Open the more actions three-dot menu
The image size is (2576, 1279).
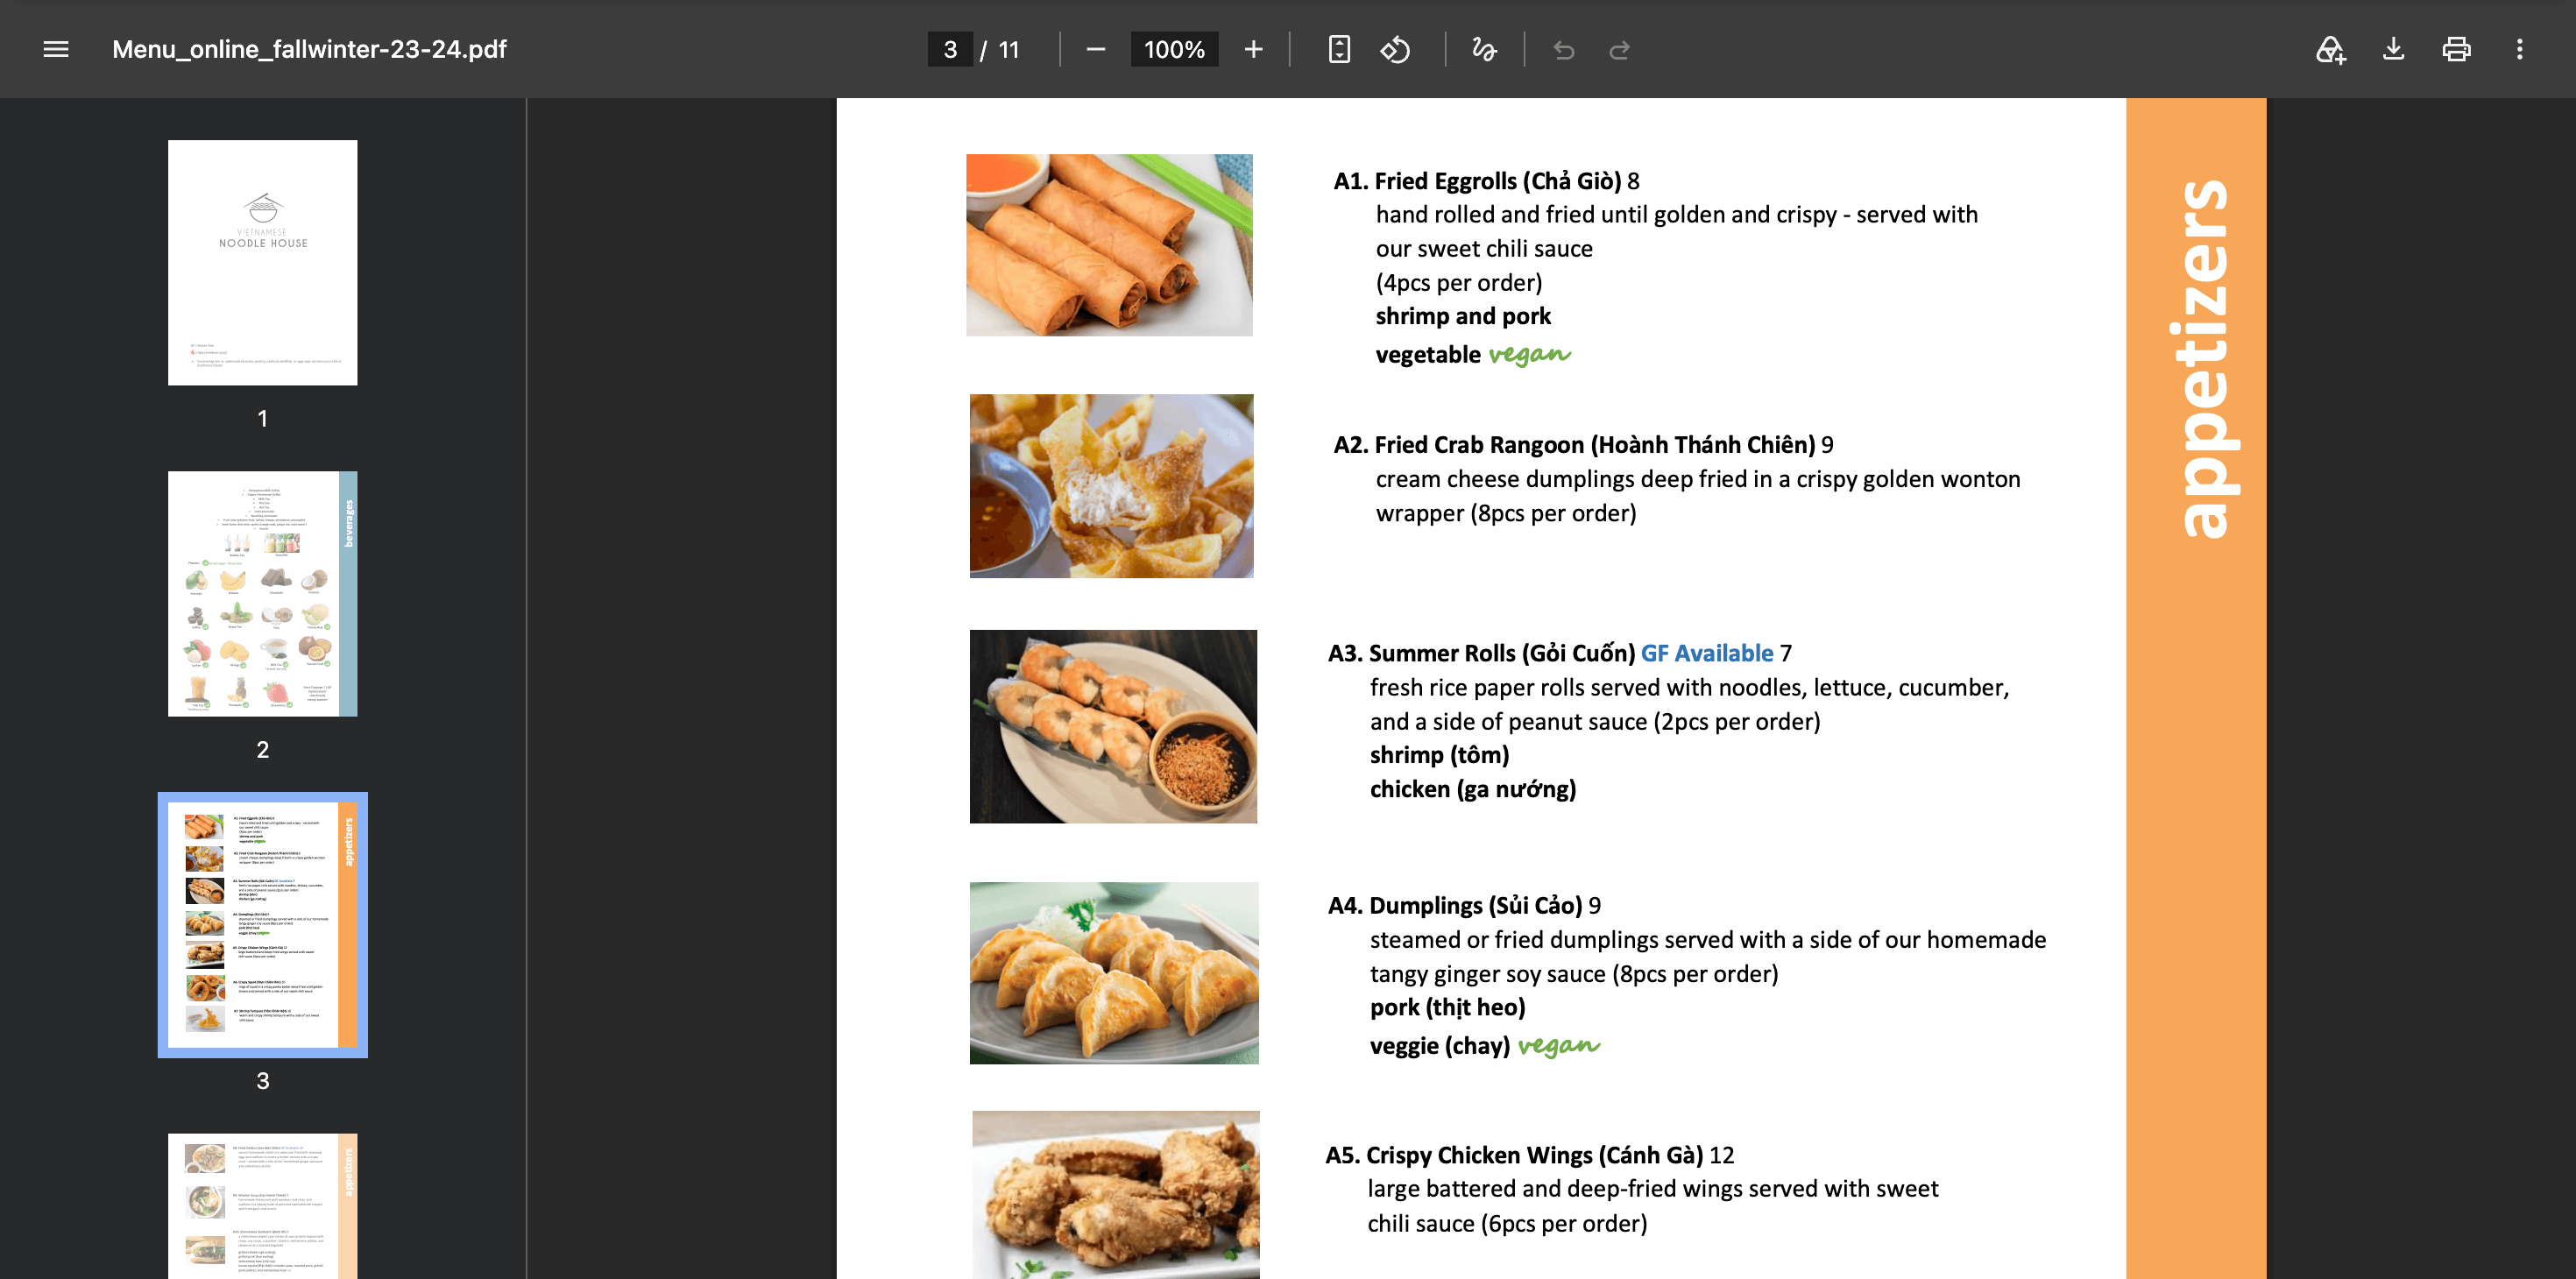(x=2519, y=49)
